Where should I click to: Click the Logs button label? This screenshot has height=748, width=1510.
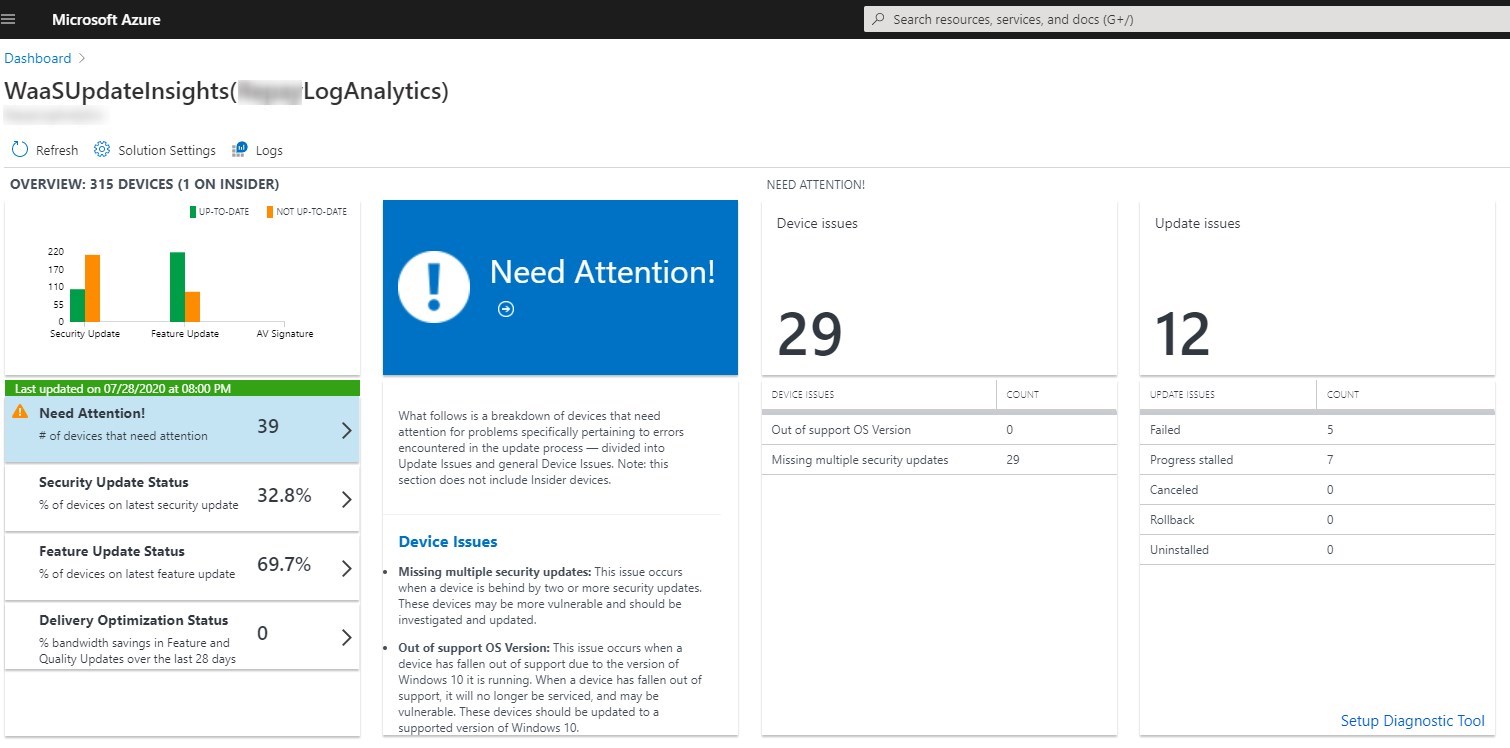pos(269,150)
